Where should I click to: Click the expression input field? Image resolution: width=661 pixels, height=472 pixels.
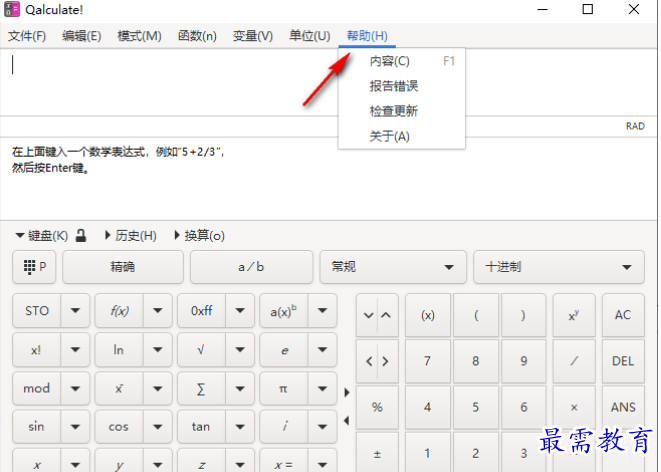point(169,82)
